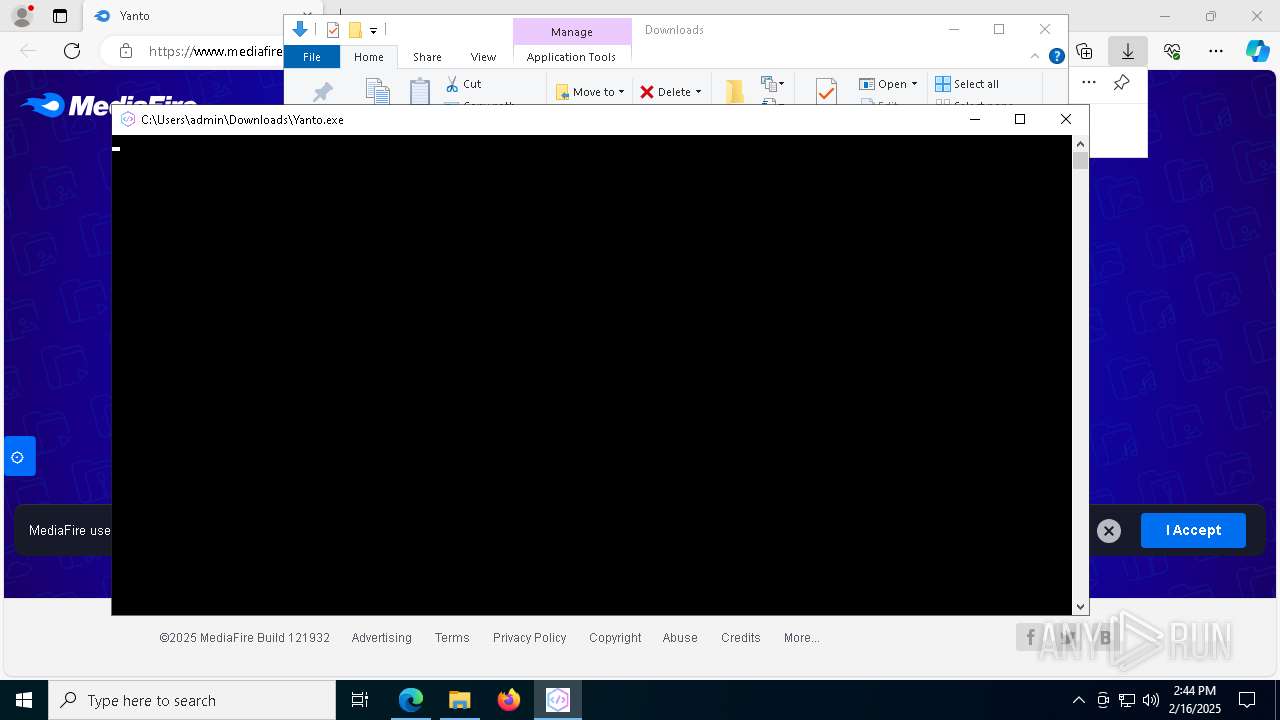Expand the More... footer menu
The image size is (1280, 720).
click(802, 638)
